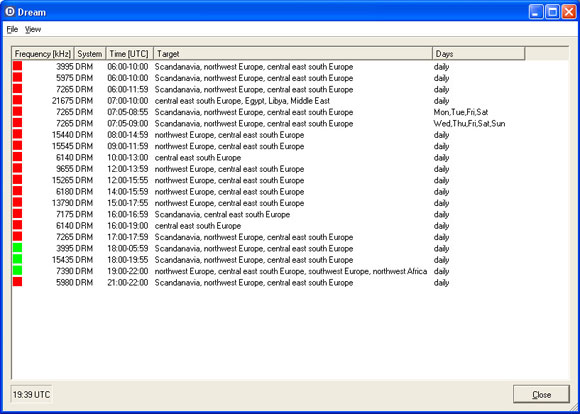Sort by System column header
Screen dimensions: 580x414
coord(90,54)
